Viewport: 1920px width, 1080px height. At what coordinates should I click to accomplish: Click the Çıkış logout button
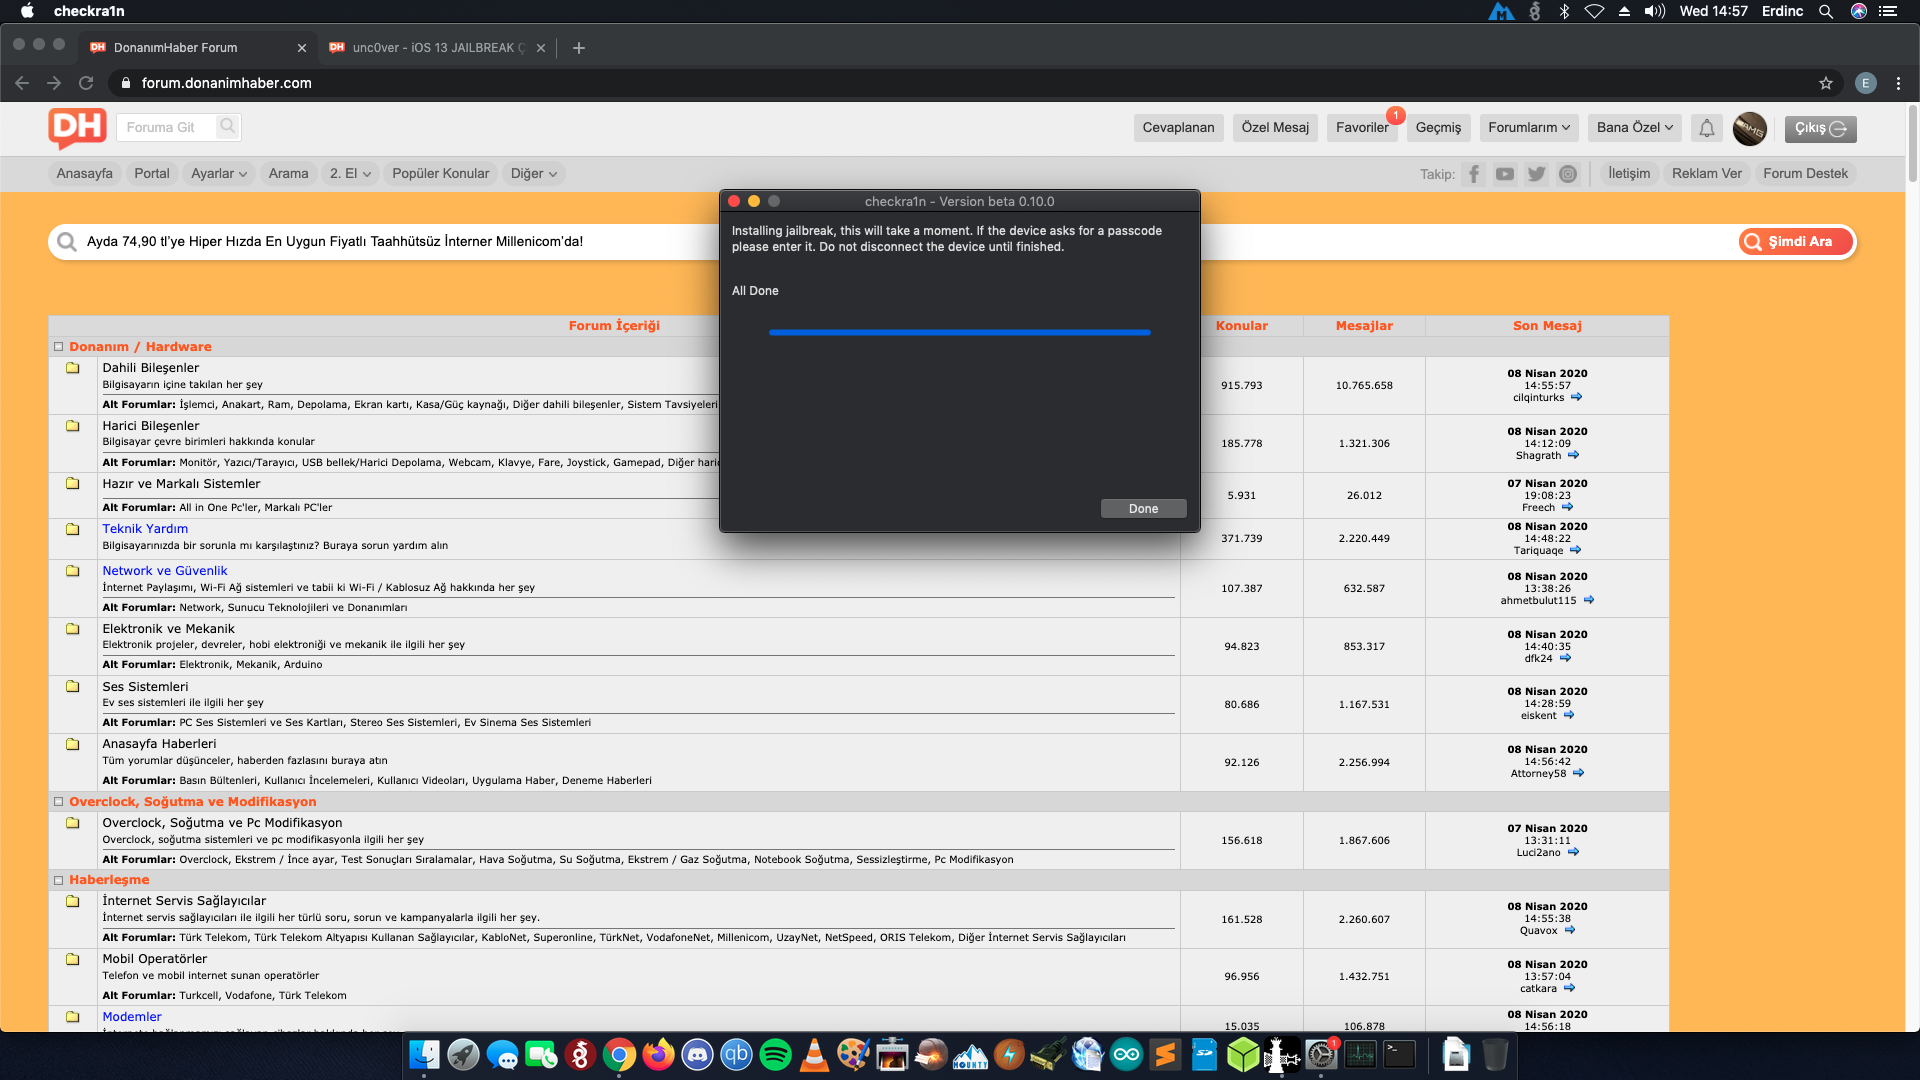[1820, 128]
